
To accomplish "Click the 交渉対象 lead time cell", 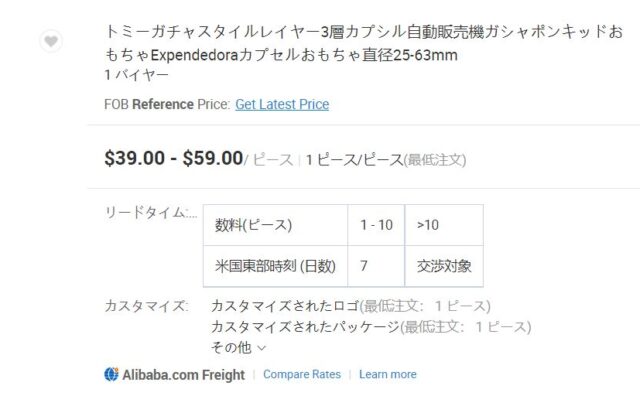I will (x=444, y=266).
